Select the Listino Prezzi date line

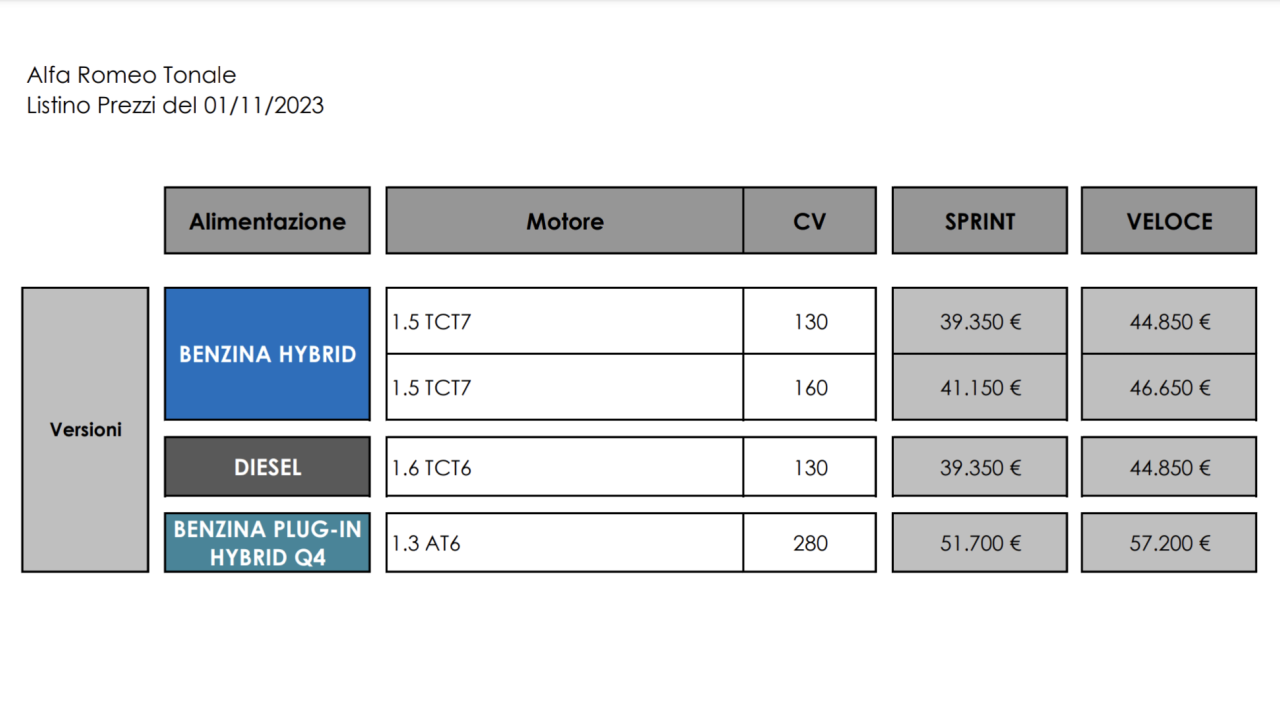175,106
